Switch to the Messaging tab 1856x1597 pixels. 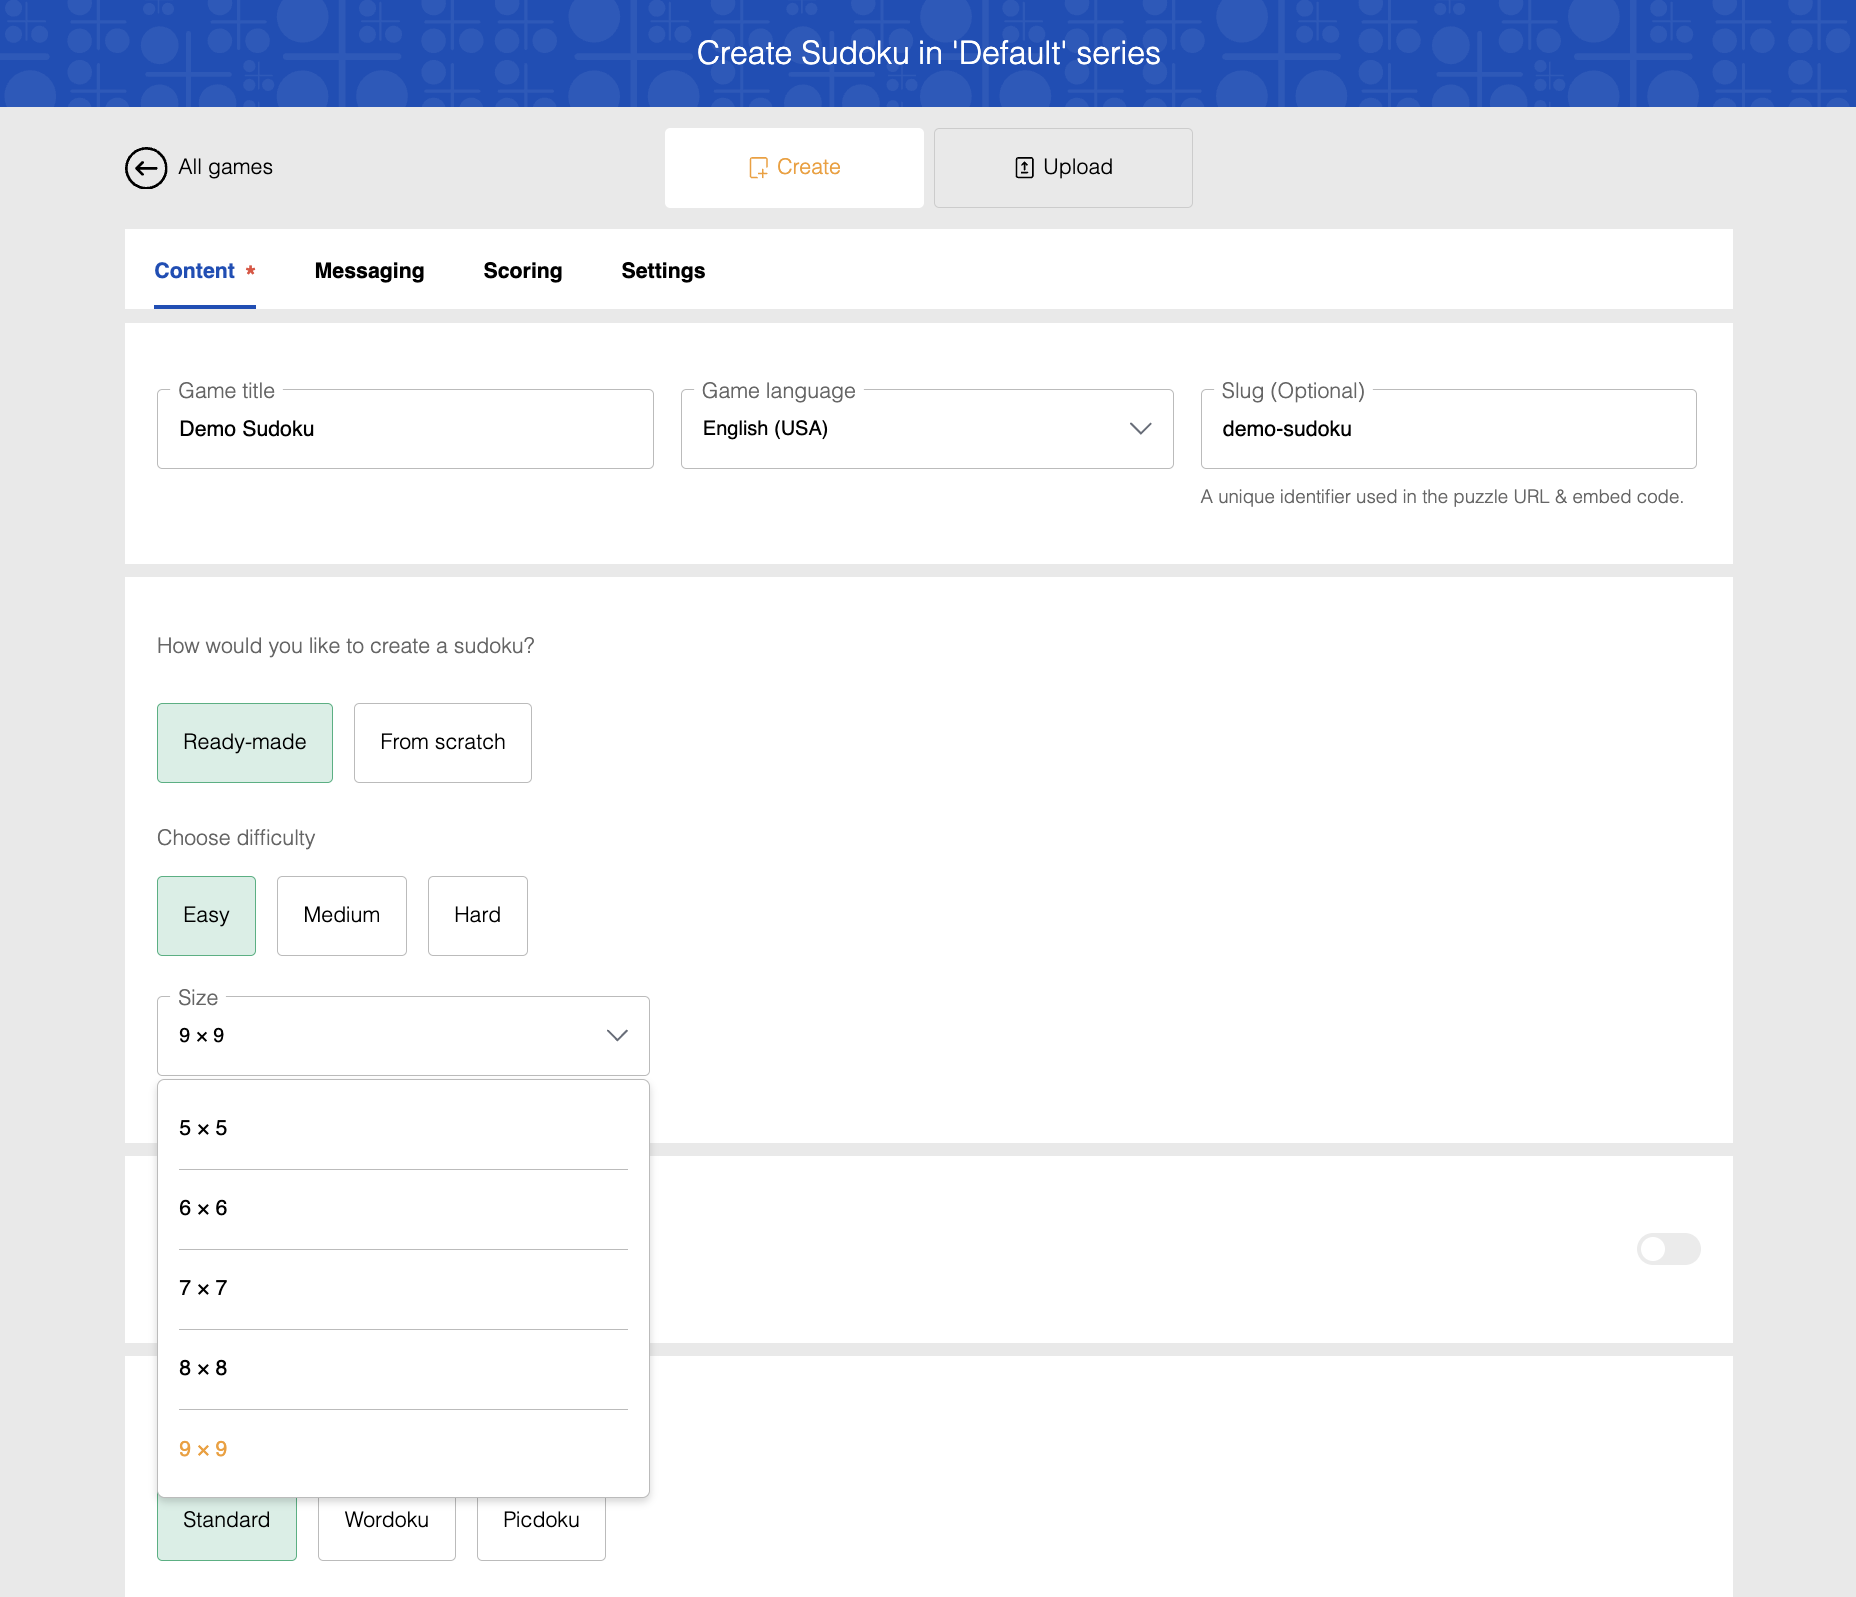(x=369, y=271)
